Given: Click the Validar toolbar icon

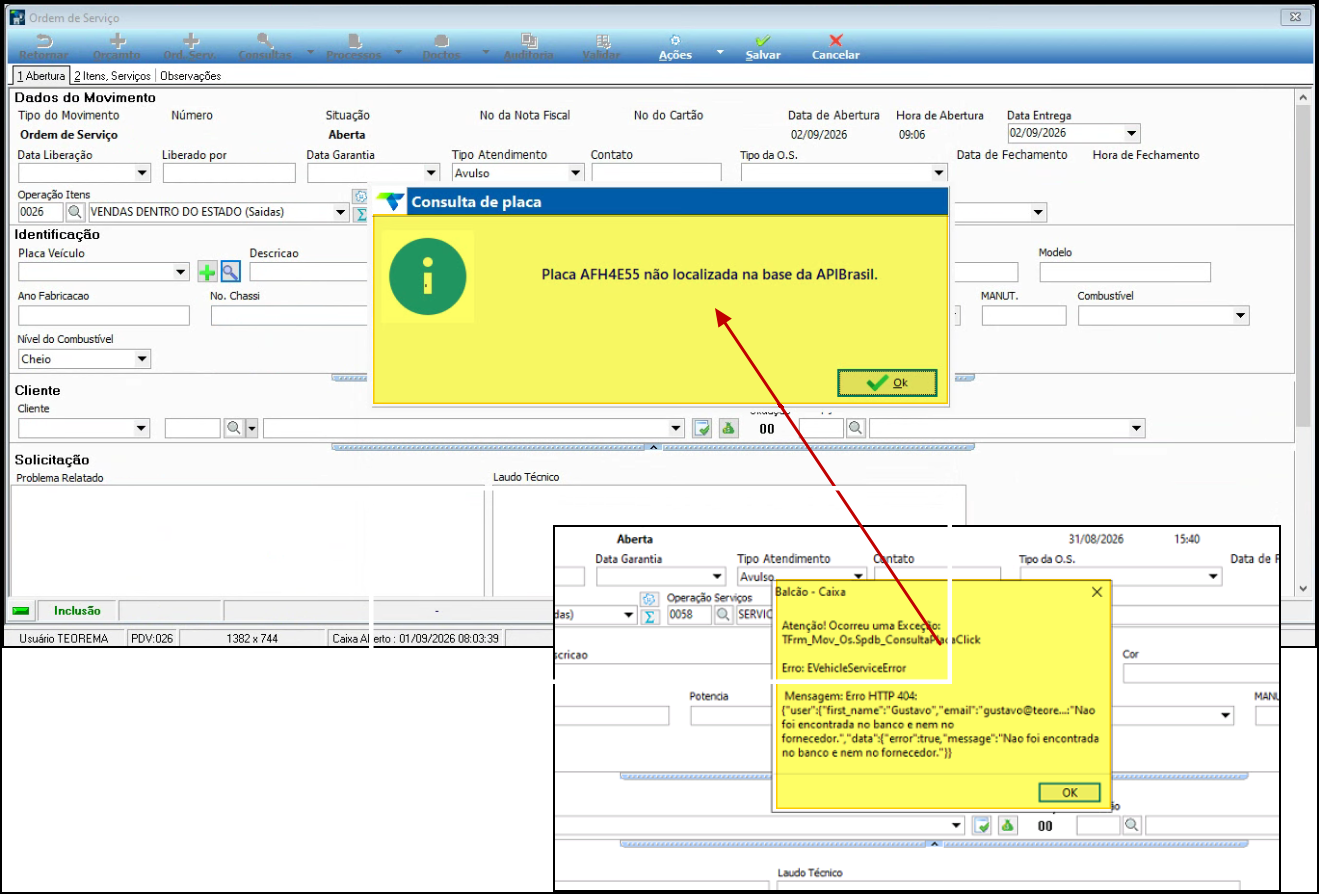Looking at the screenshot, I should [x=603, y=41].
